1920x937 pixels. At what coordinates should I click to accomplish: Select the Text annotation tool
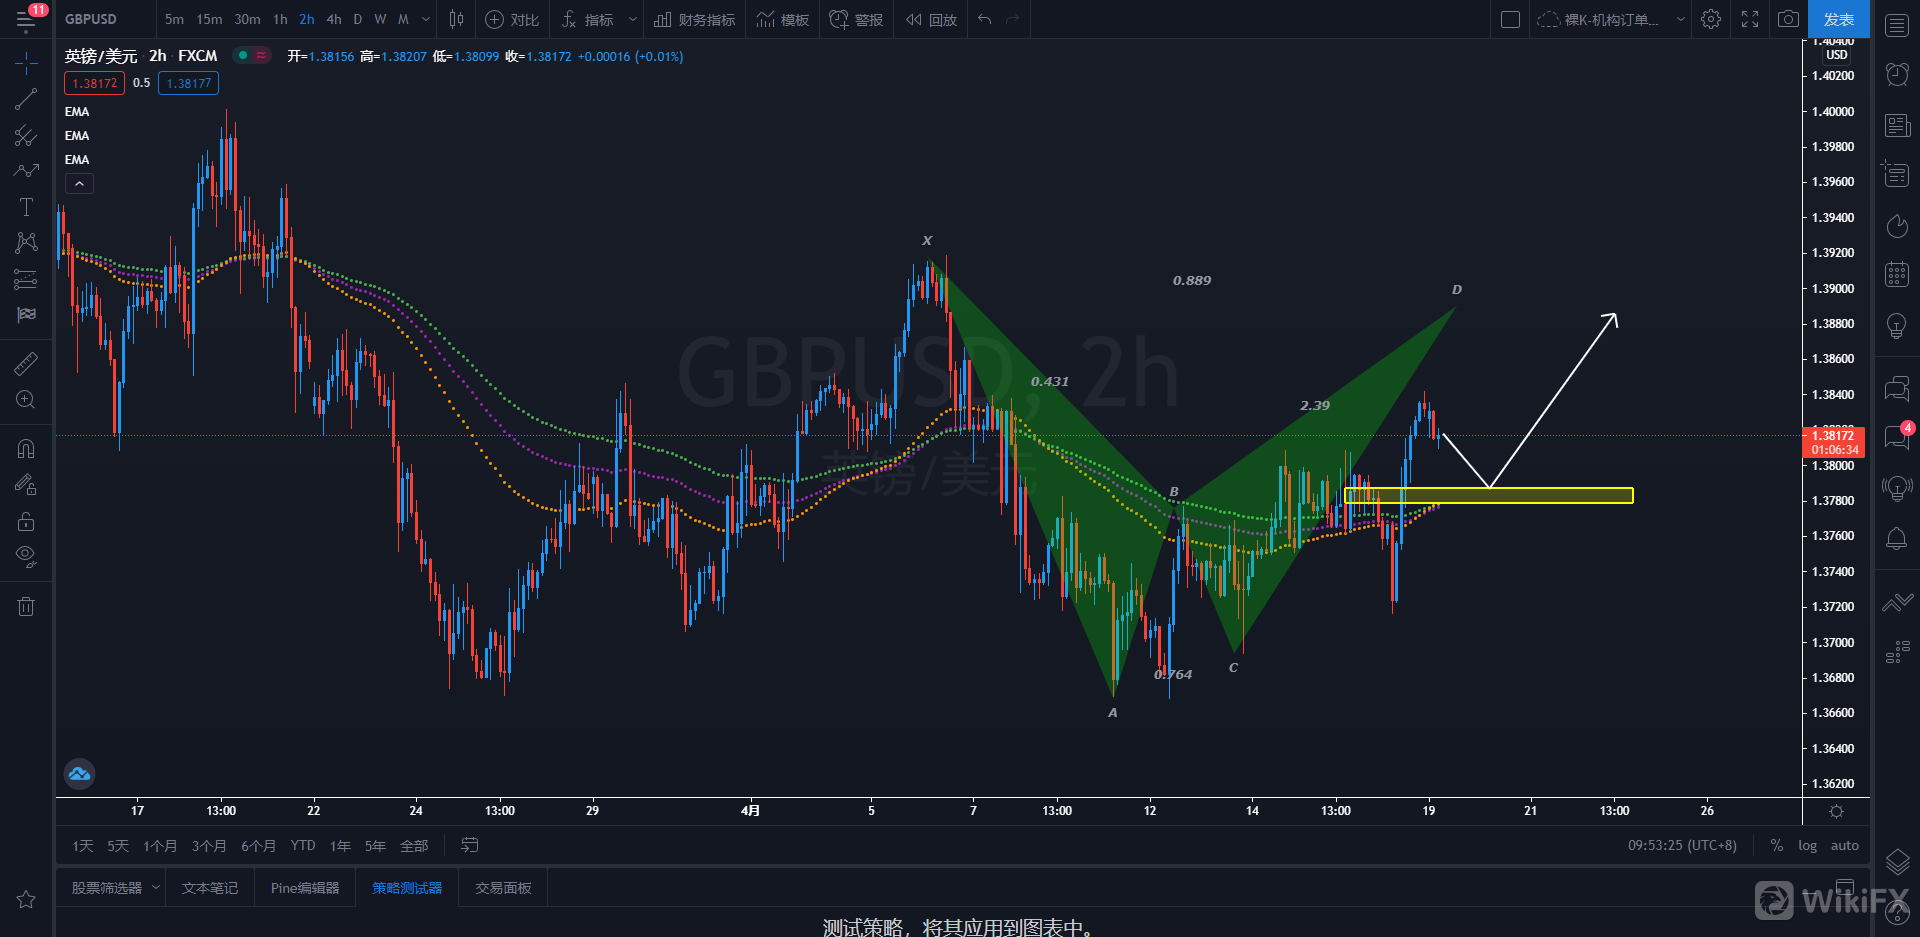26,207
